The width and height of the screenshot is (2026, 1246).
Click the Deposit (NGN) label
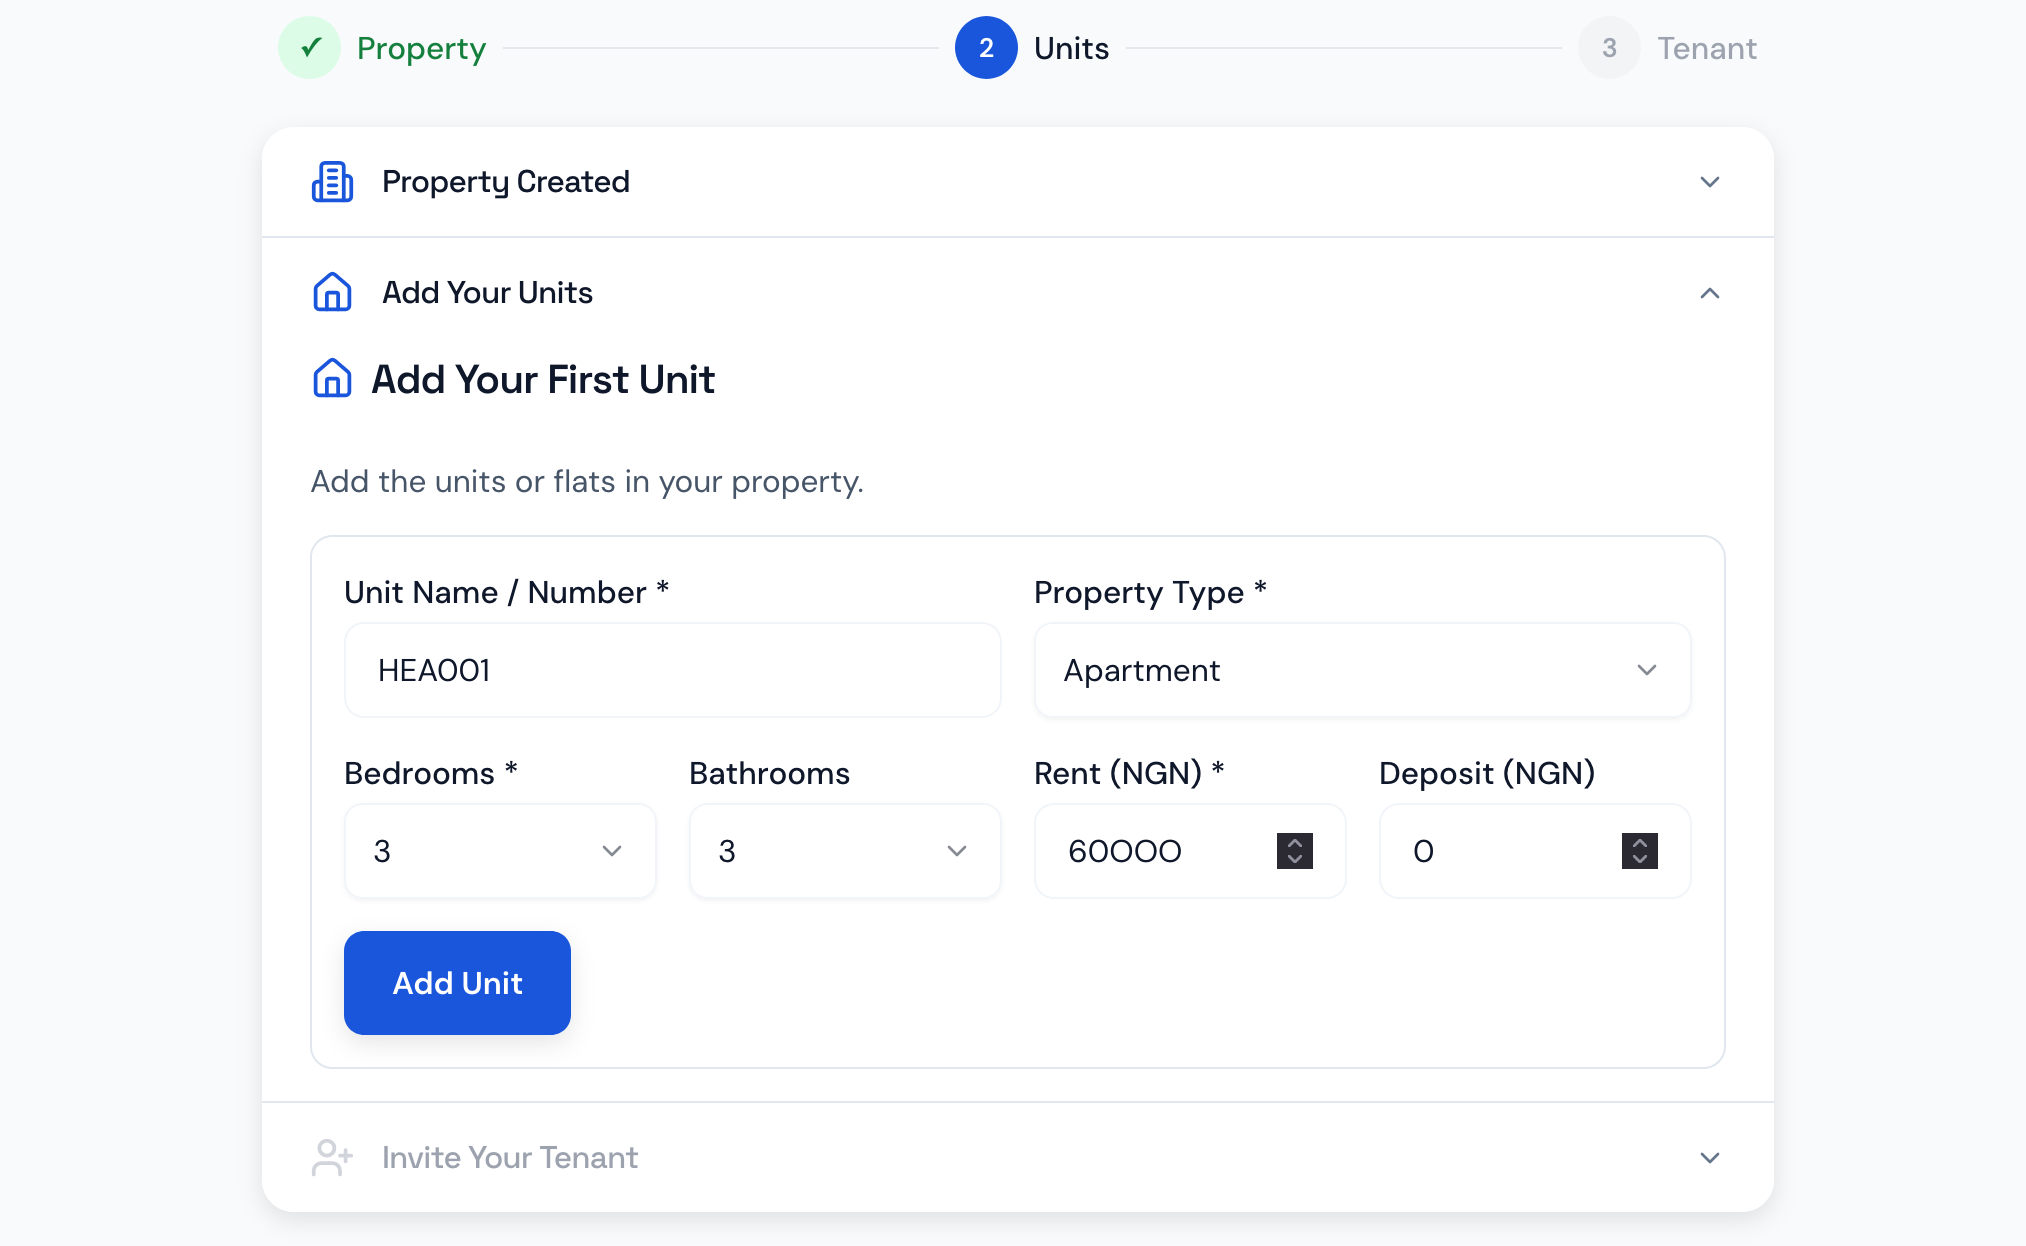click(x=1487, y=773)
